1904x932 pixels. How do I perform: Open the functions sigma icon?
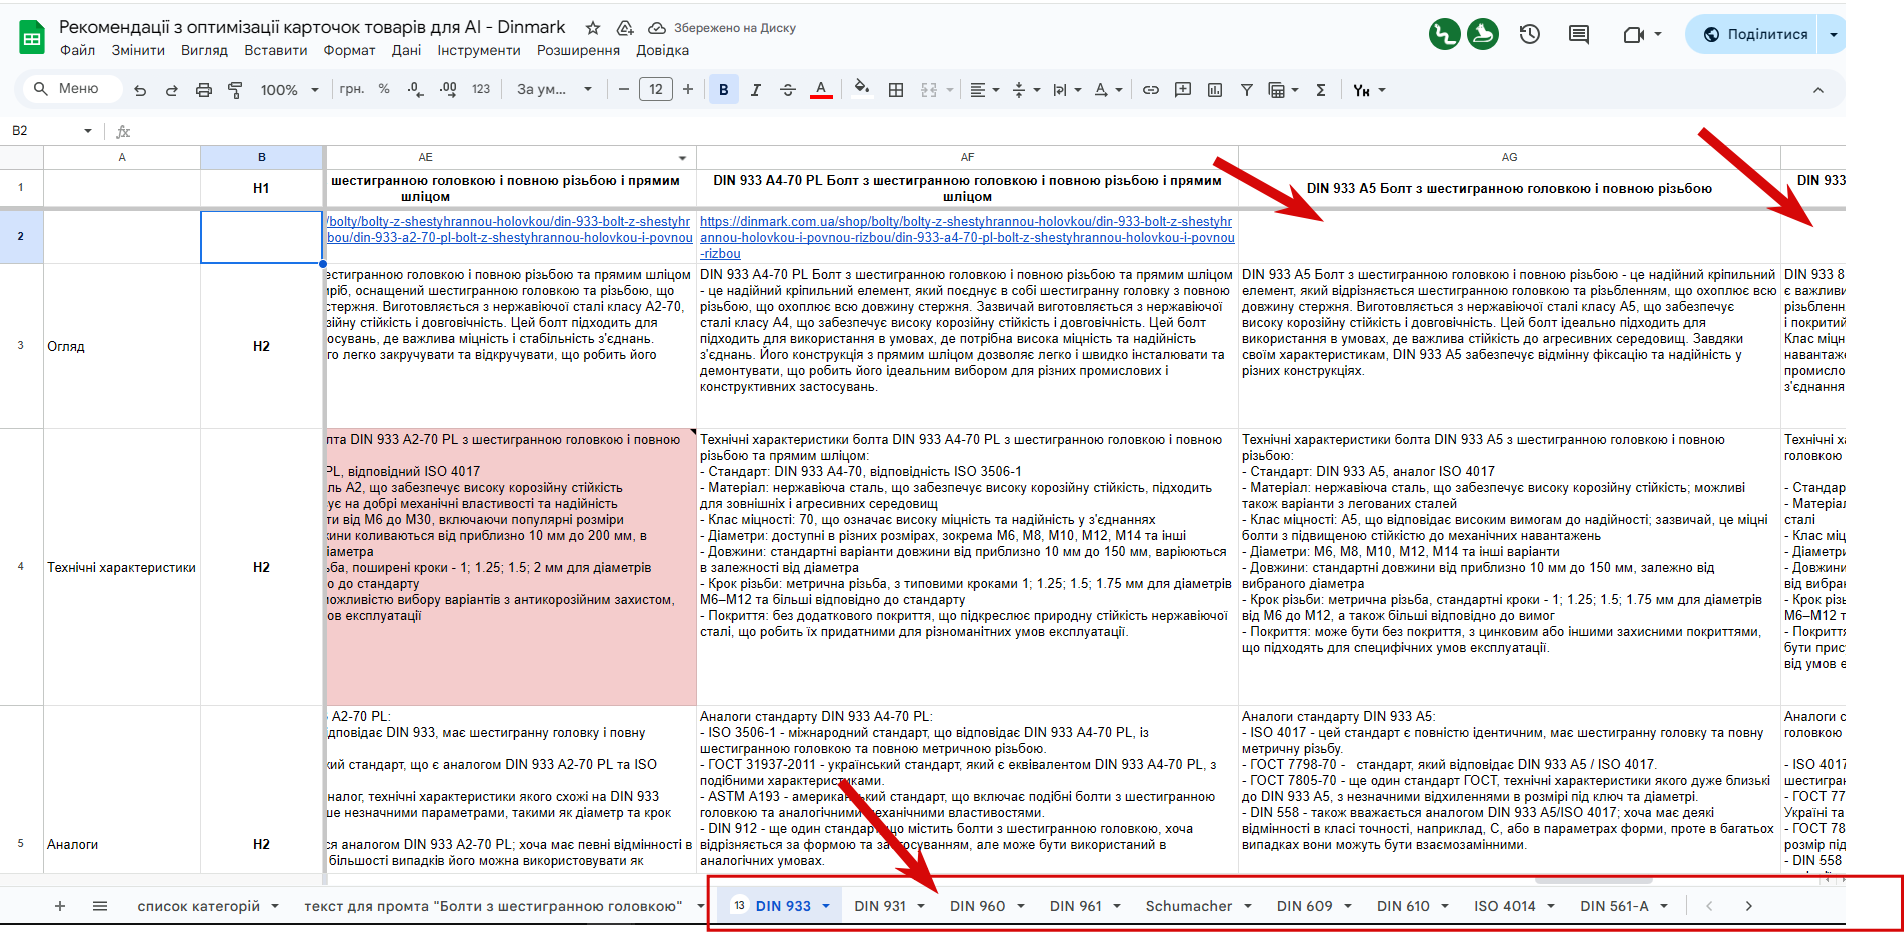(1321, 90)
